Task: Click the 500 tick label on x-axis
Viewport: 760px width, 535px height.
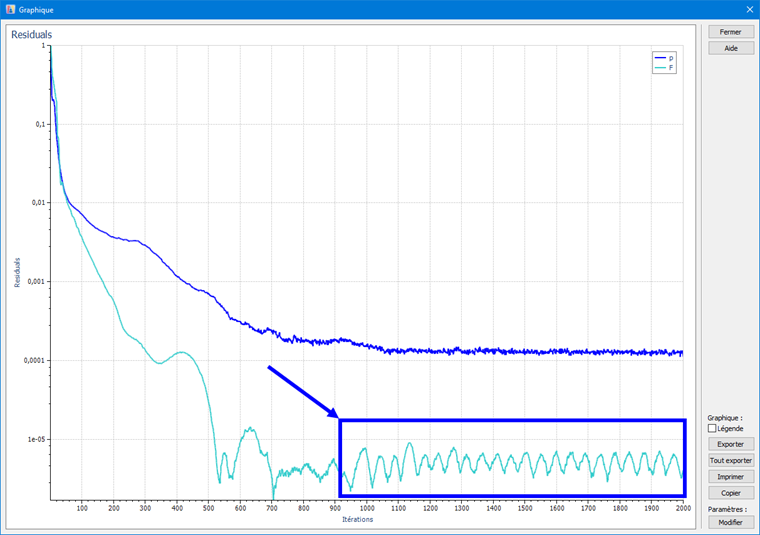Action: click(209, 508)
